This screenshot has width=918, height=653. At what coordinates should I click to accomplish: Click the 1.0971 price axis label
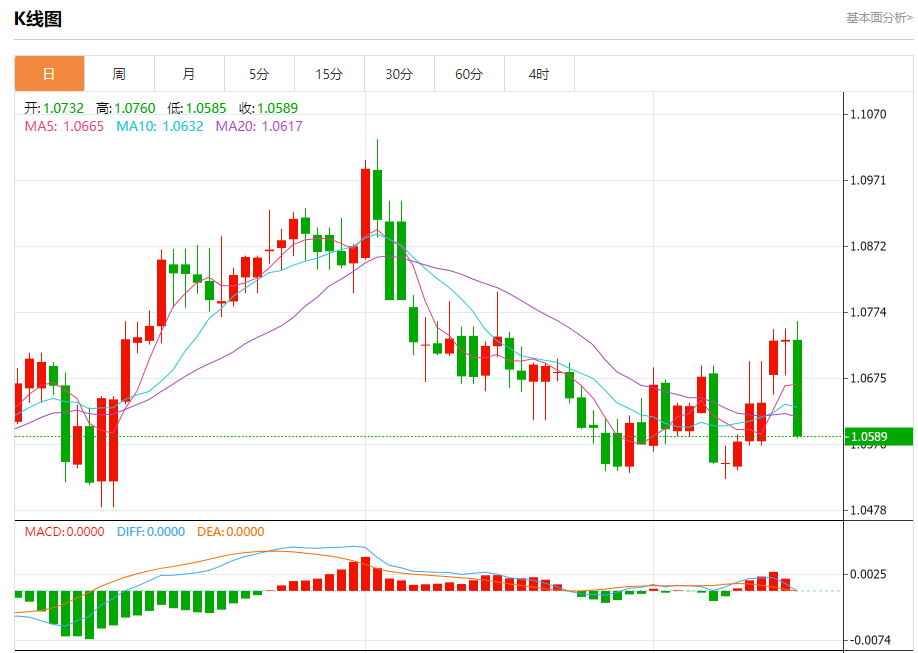(868, 180)
